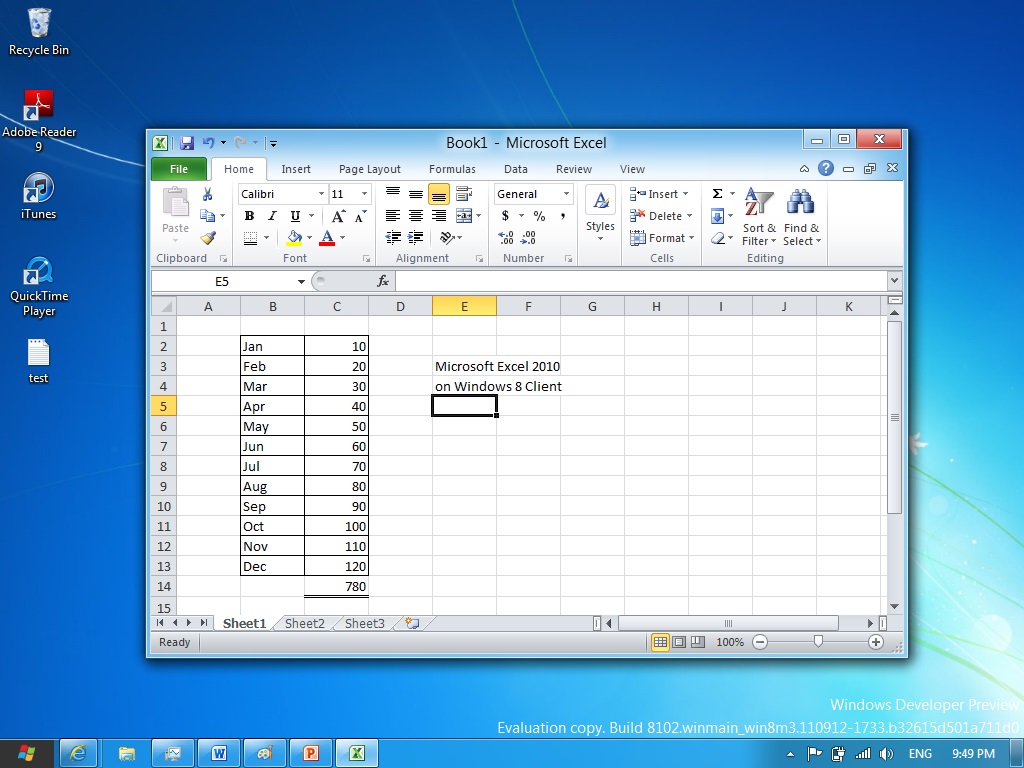Click the Accounting Number Format dollar icon
This screenshot has width=1024, height=768.
coord(505,216)
